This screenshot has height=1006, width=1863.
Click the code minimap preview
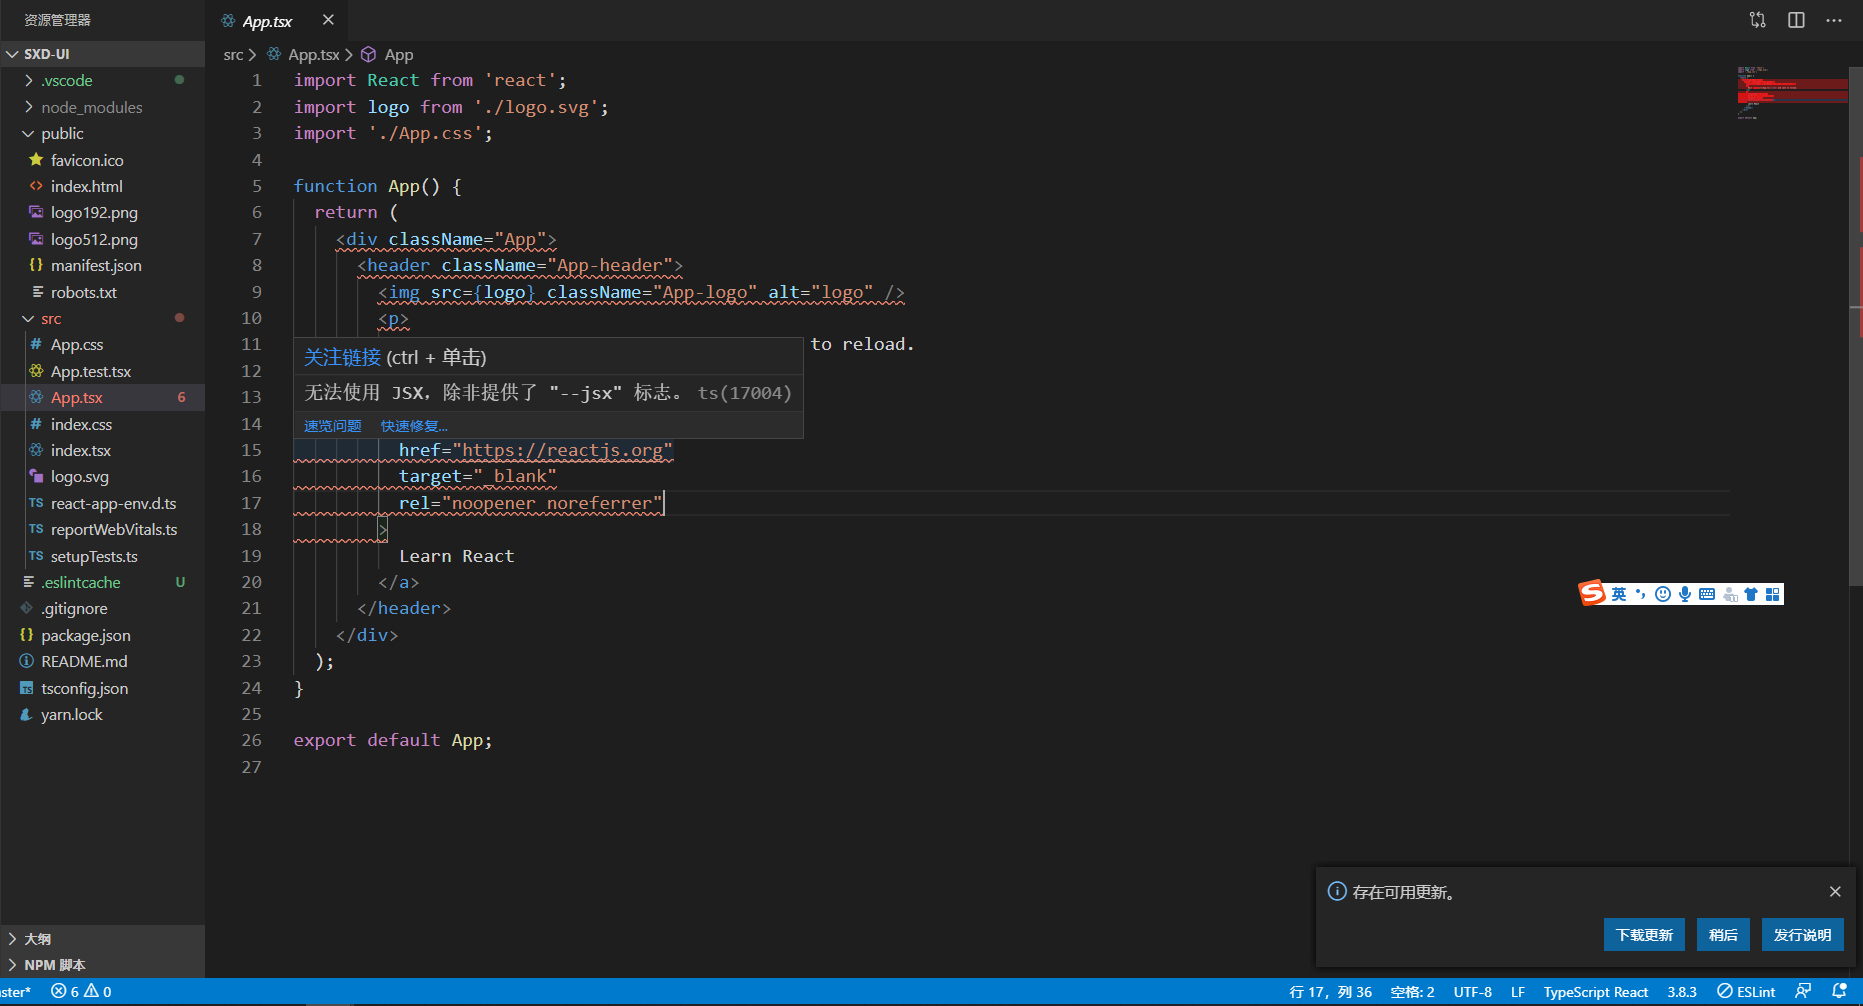(1791, 94)
